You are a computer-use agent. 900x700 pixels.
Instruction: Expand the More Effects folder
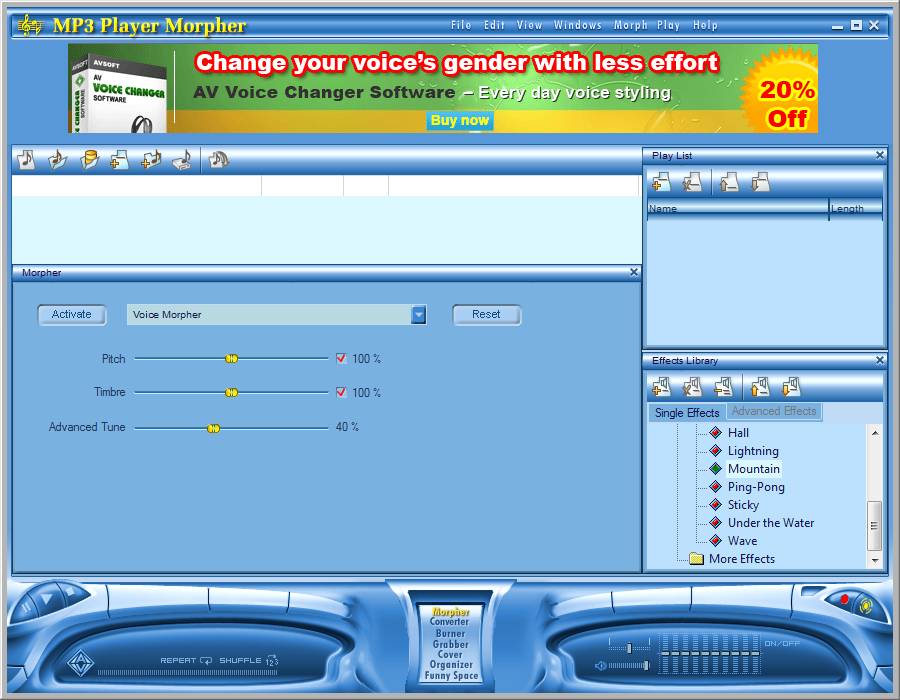[x=732, y=558]
